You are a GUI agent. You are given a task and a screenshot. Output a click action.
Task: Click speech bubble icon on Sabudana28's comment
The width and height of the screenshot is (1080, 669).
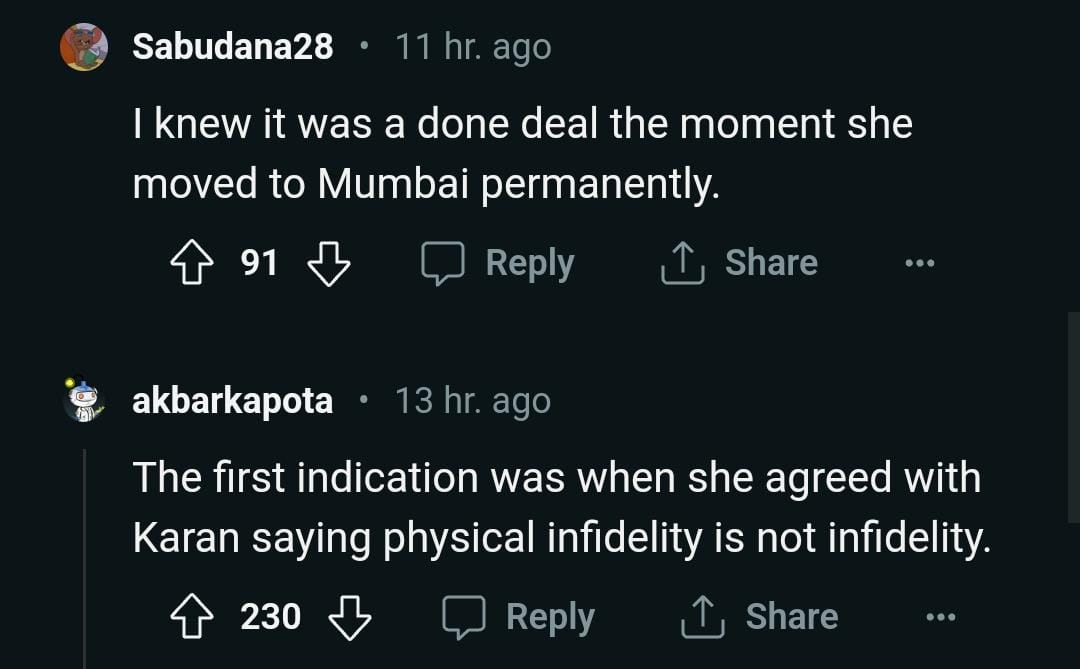click(442, 263)
